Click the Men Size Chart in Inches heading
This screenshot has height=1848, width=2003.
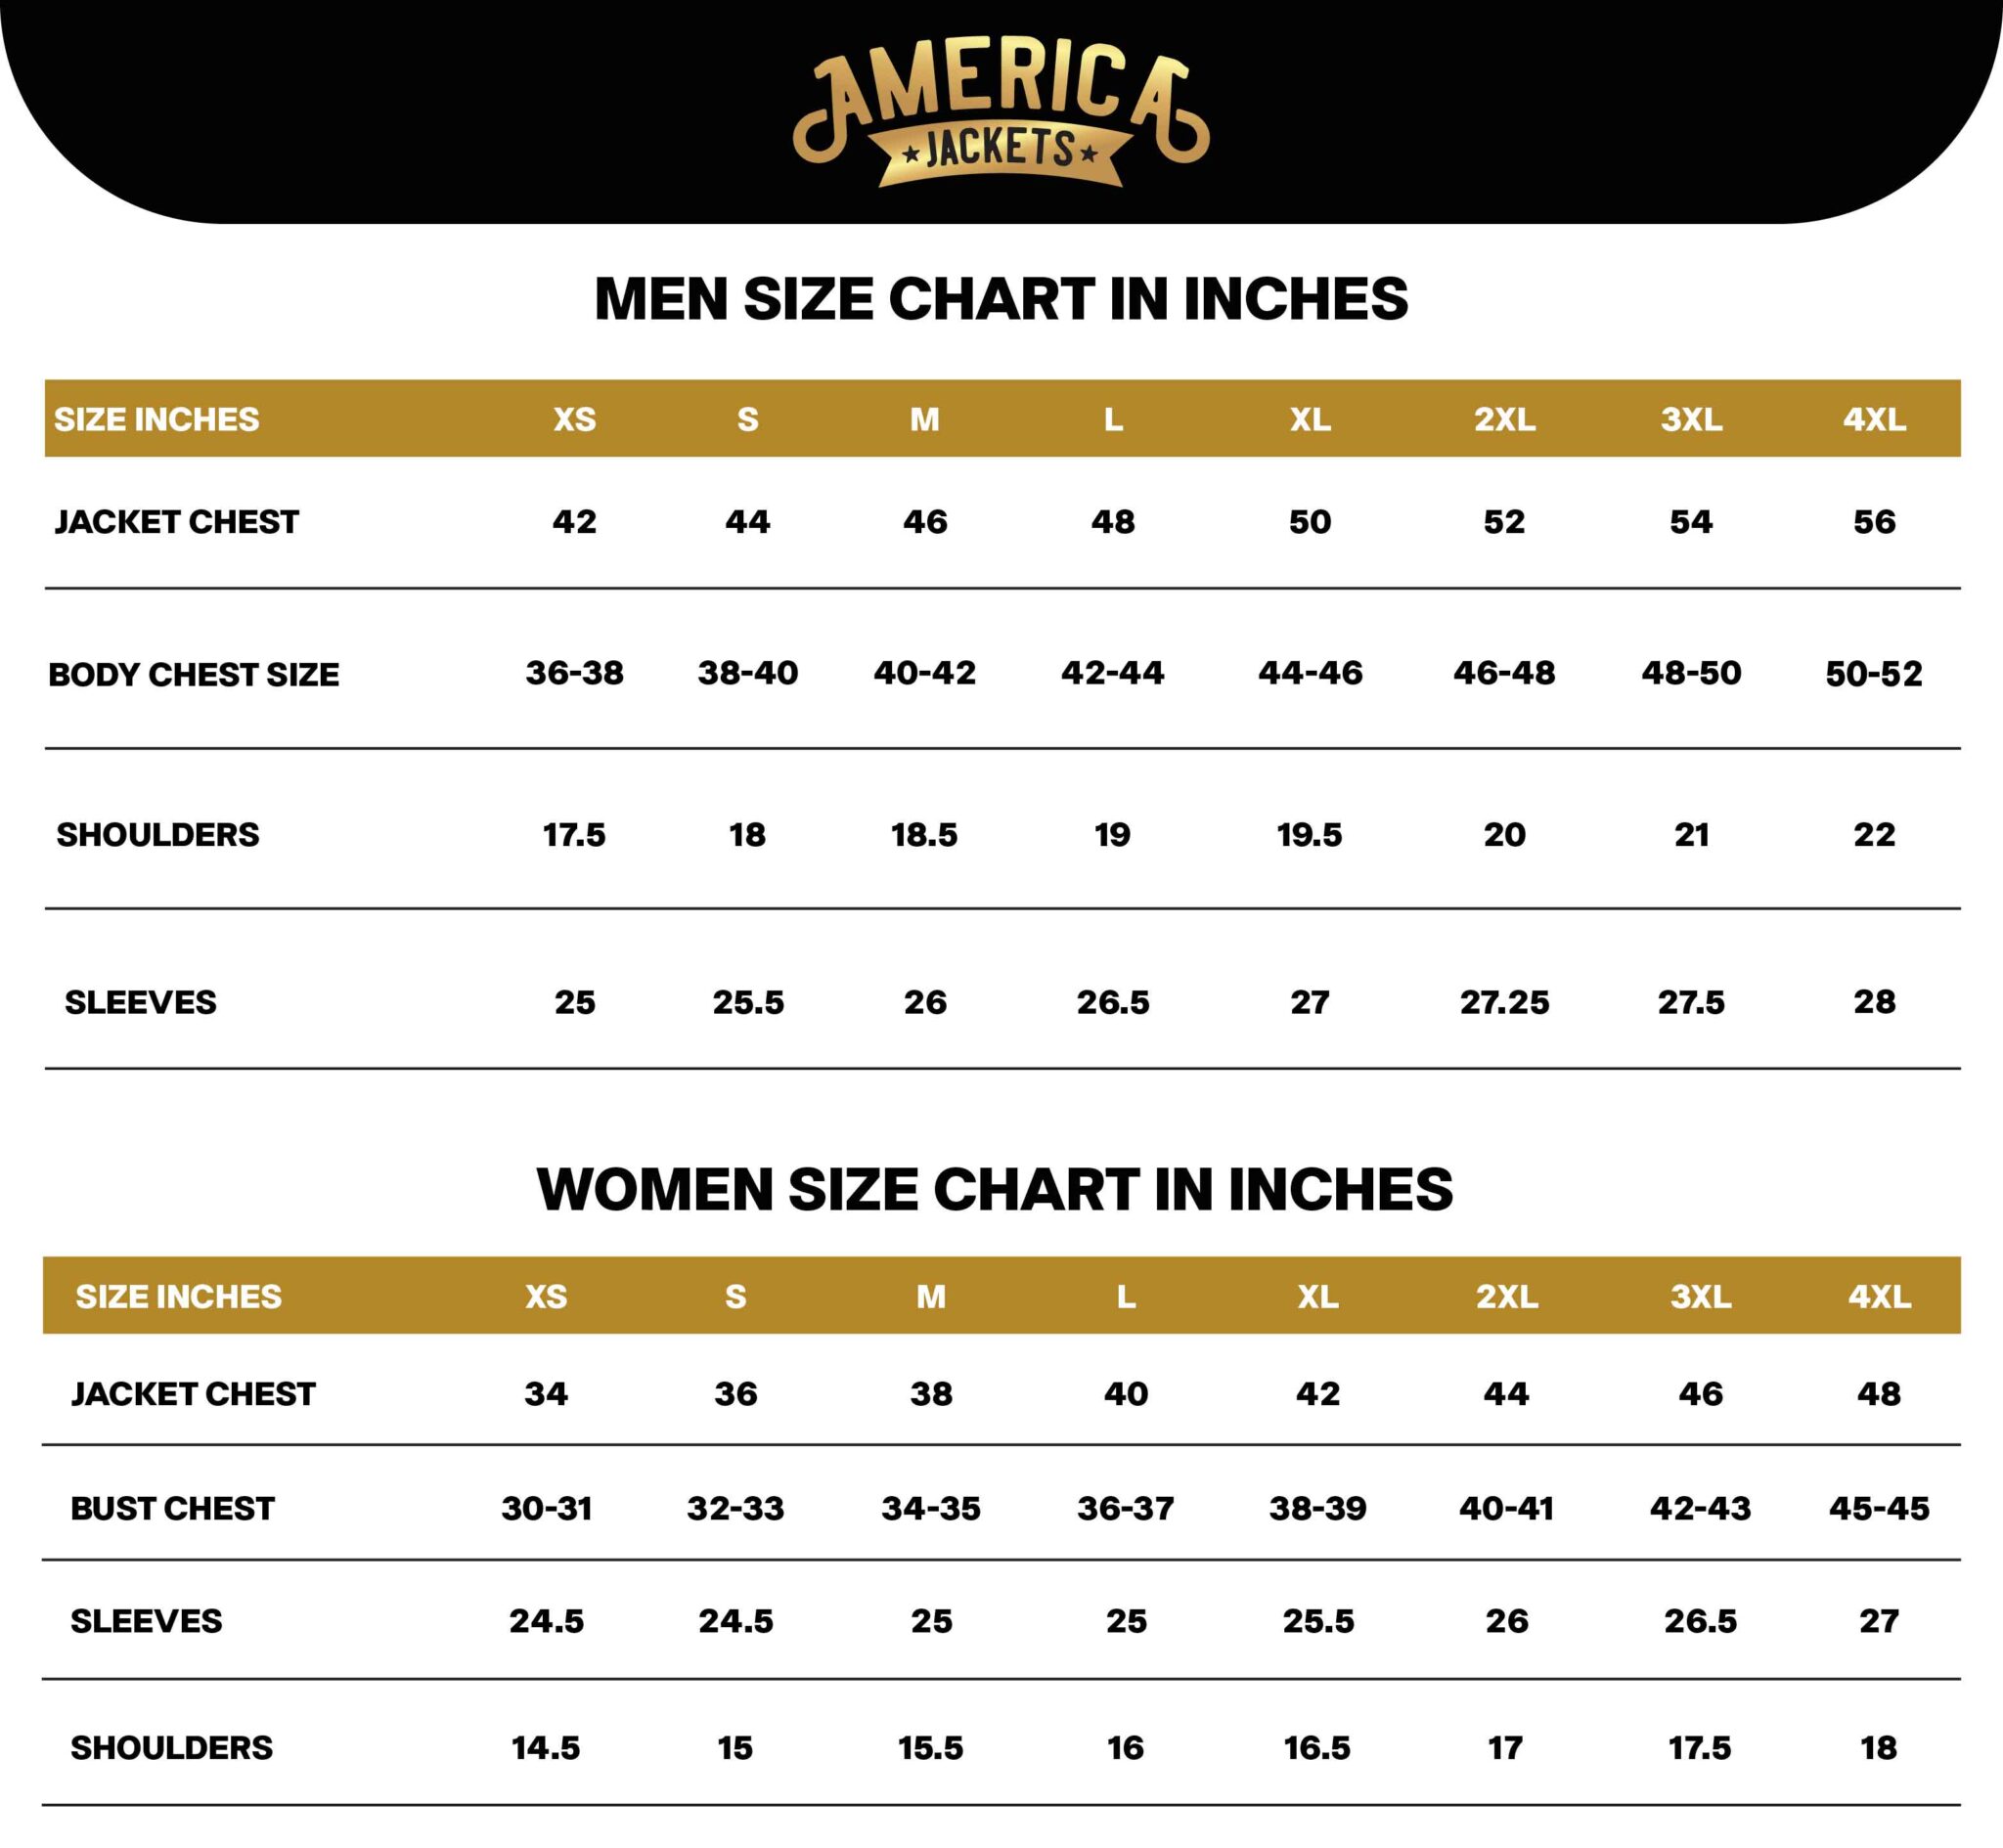tap(1001, 298)
